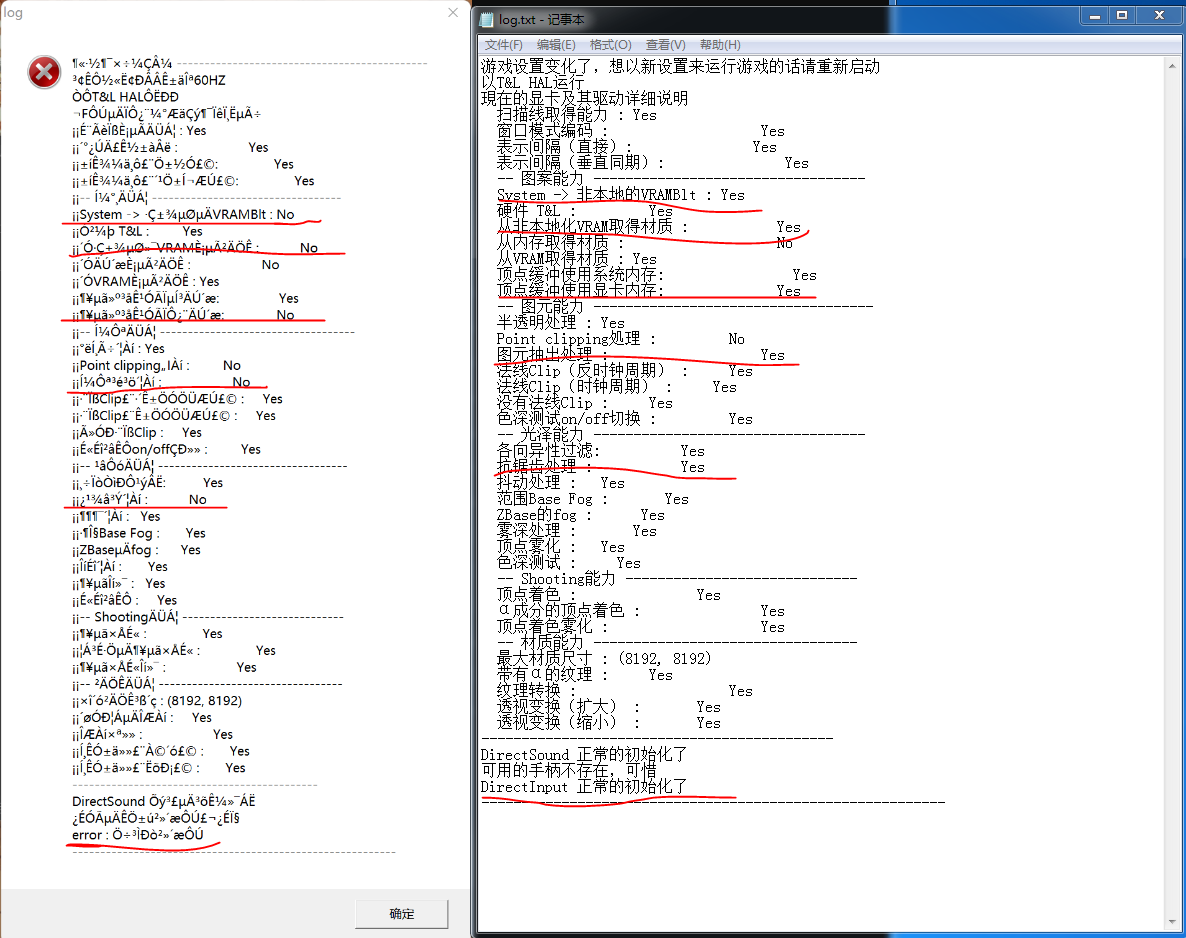Place cursor on DirectSound 正常的初始化了 line

[583, 755]
